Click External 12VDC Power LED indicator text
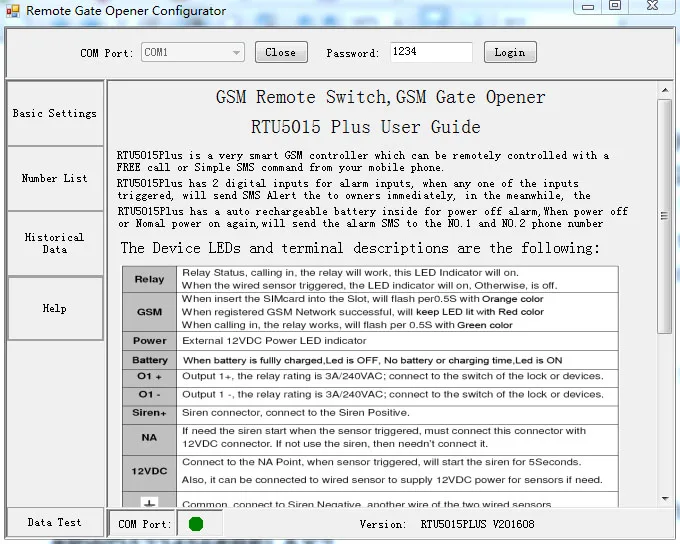680x544 pixels. (x=274, y=341)
